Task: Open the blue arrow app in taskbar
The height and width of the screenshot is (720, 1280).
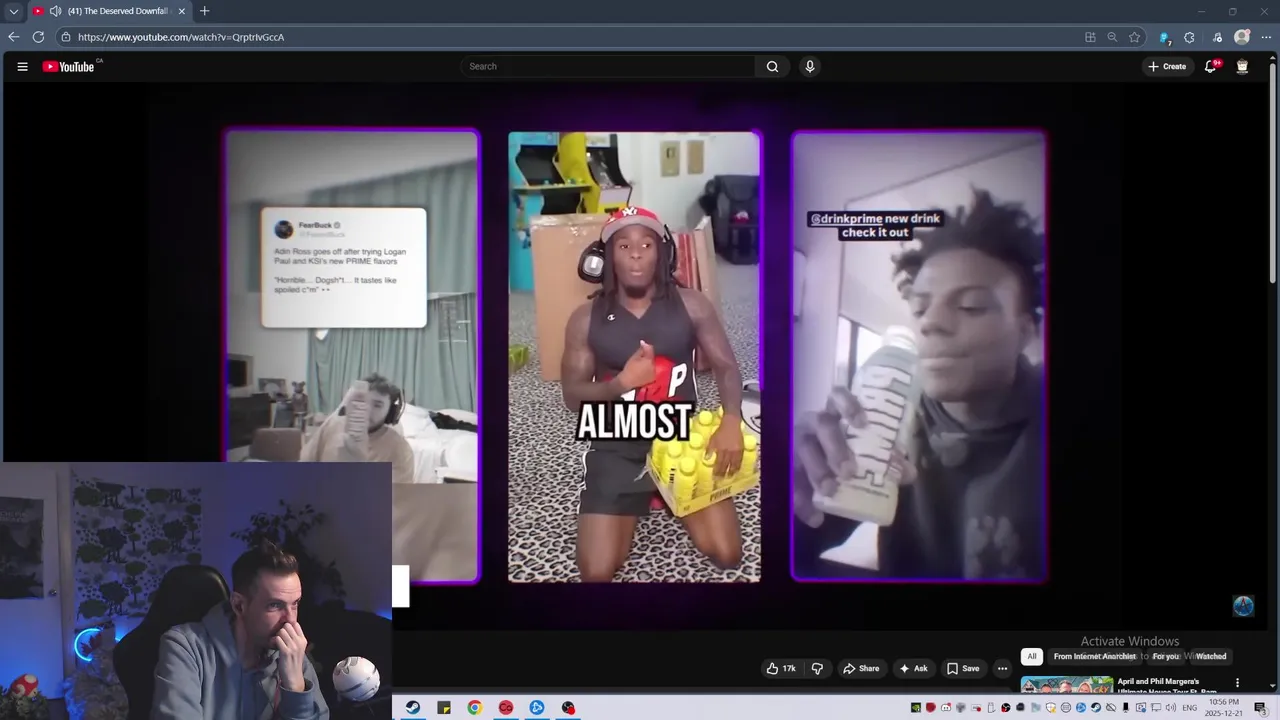Action: (537, 707)
